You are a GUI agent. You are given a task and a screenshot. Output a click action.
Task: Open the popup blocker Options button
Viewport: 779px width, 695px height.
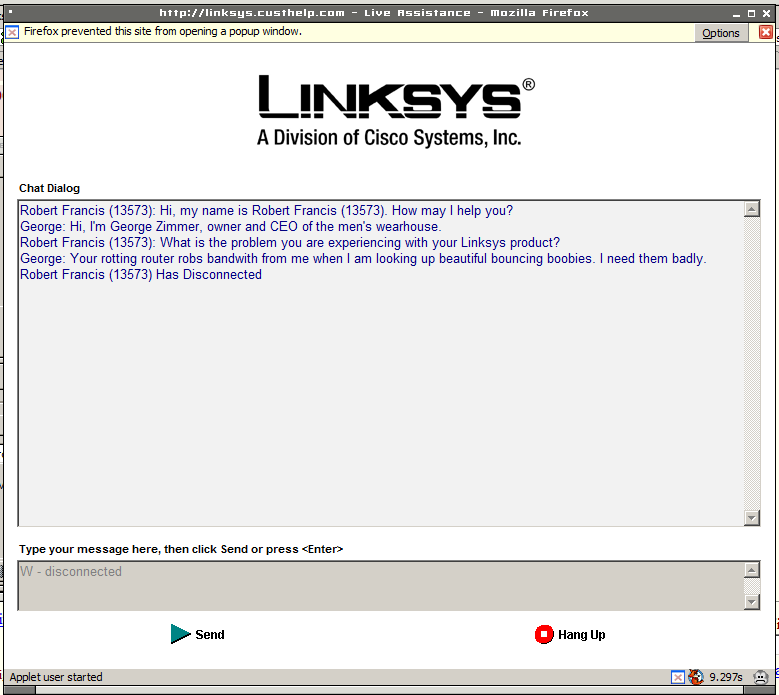pos(720,33)
